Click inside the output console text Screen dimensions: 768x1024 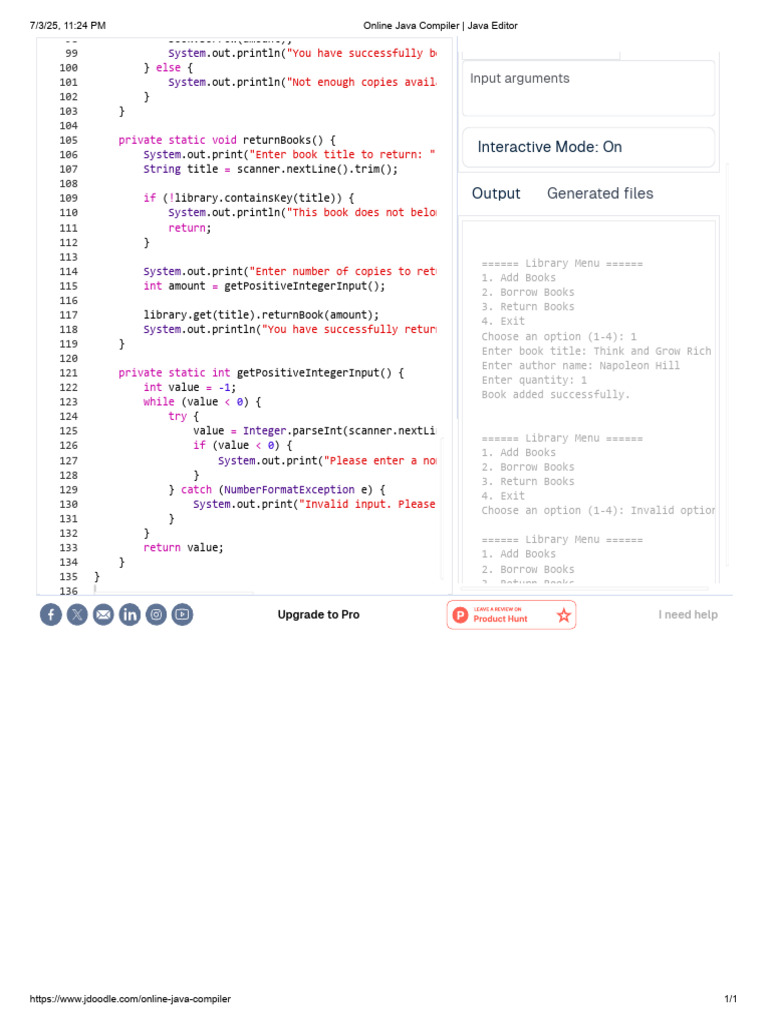590,402
